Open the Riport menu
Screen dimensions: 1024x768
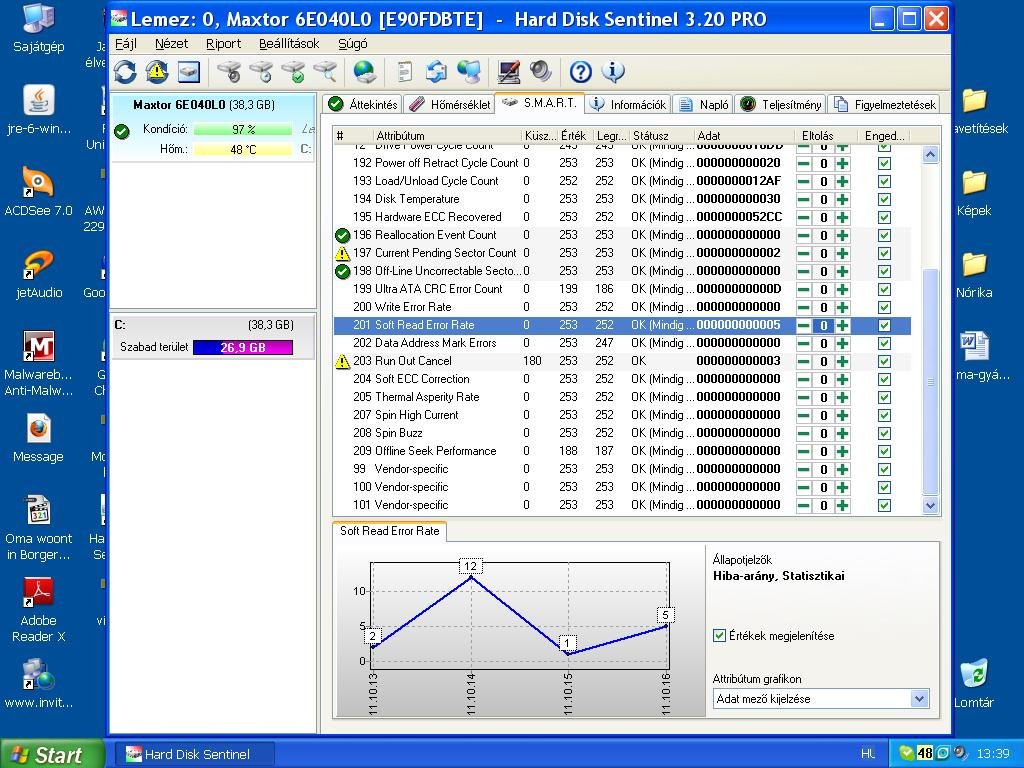[x=223, y=44]
